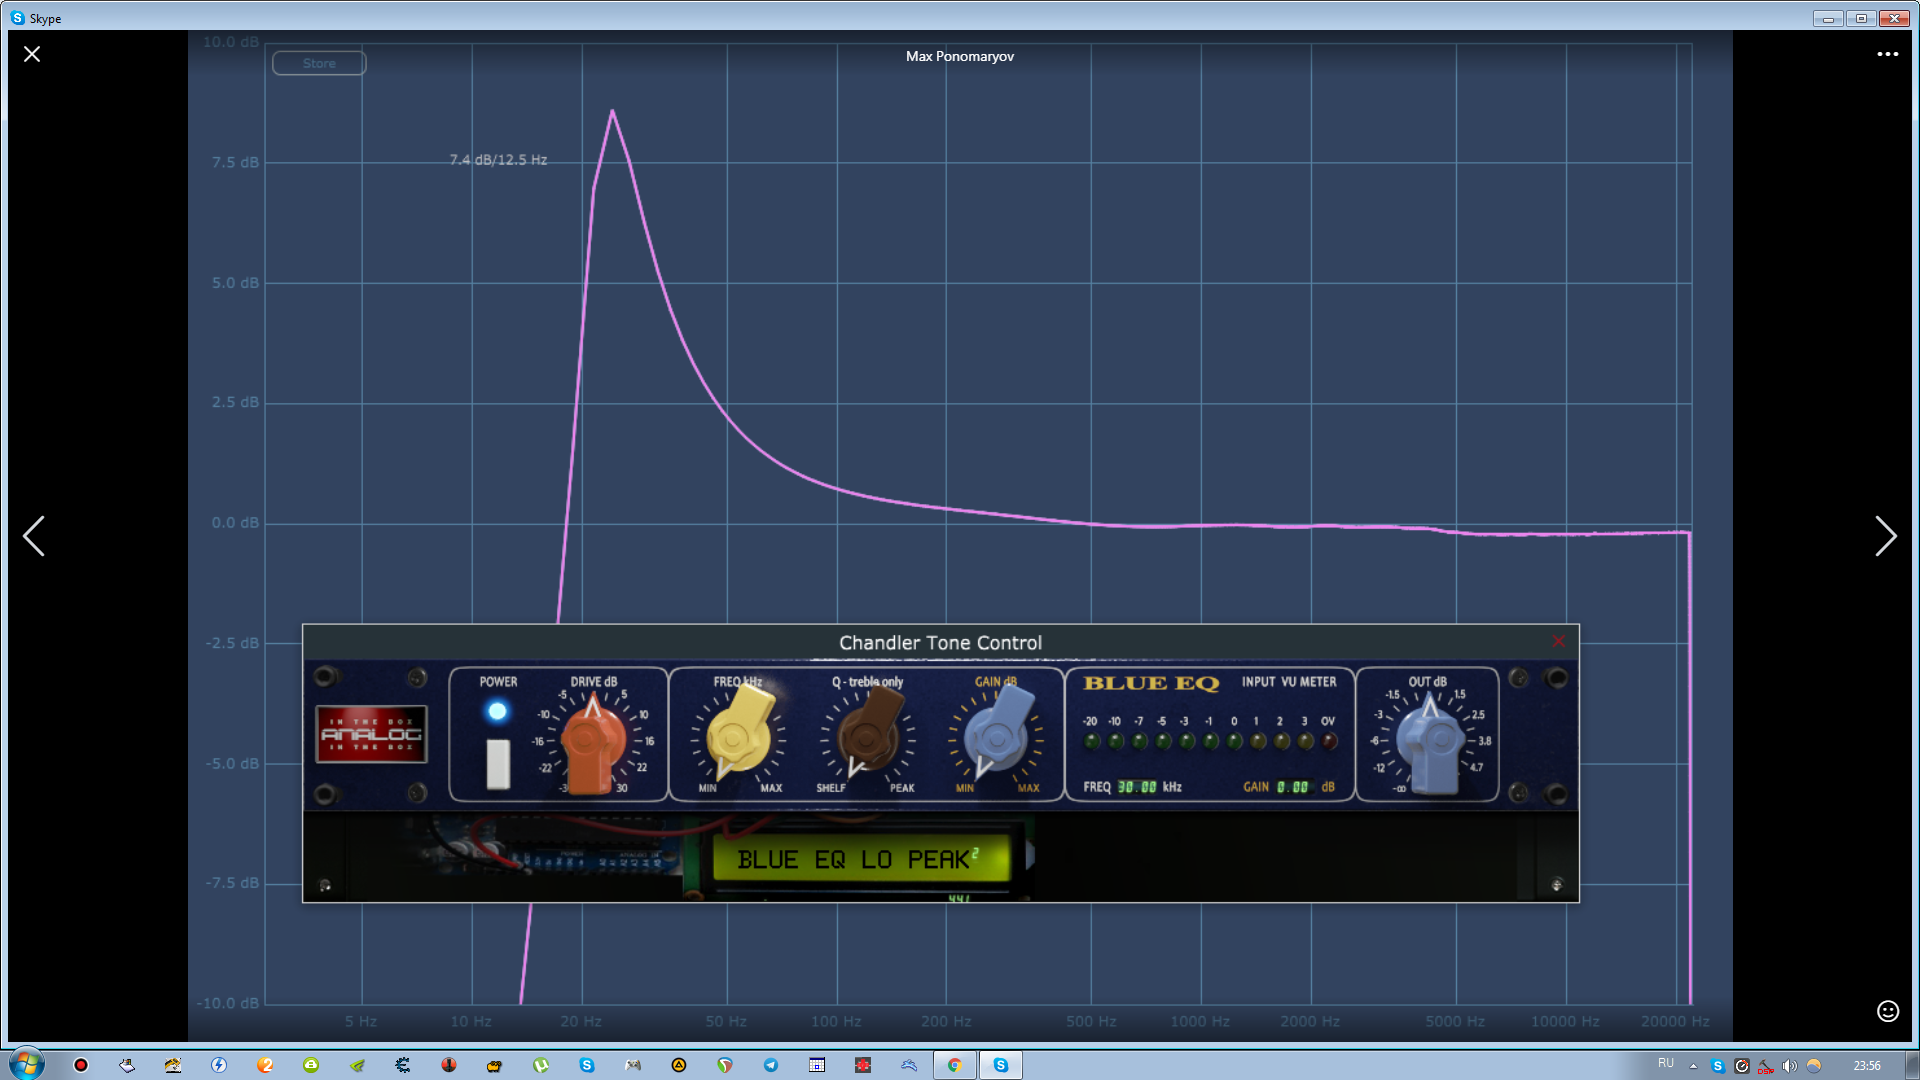
Task: Open the gamepad taskbar icon
Action: coord(633,1065)
